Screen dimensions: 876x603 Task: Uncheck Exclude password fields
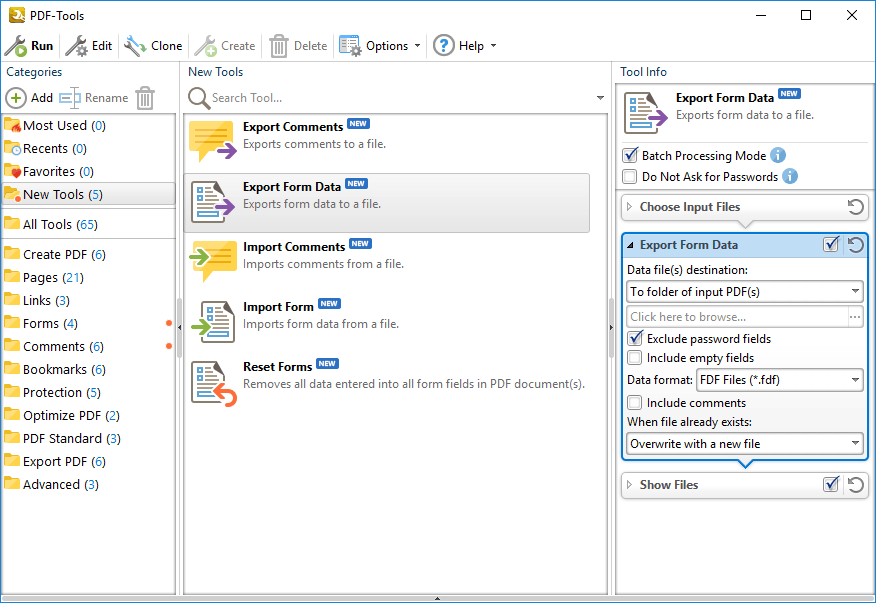(635, 338)
